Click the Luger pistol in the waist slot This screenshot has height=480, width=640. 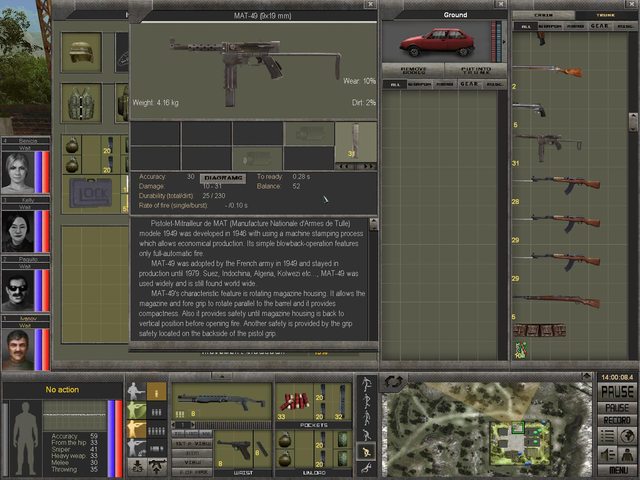[234, 449]
